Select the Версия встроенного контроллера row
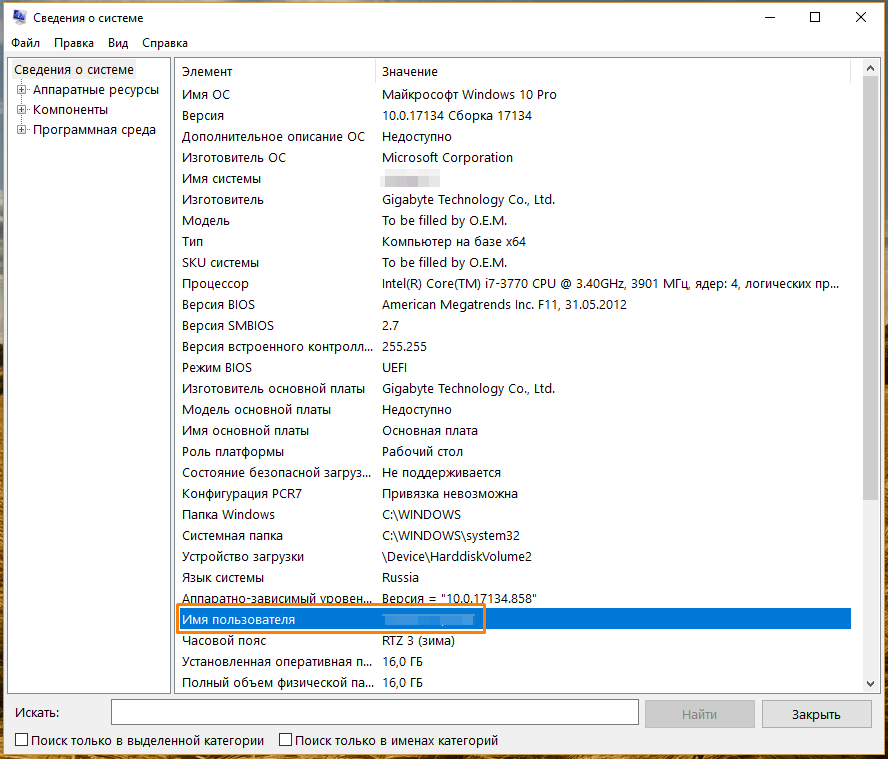The width and height of the screenshot is (888, 759). tap(514, 347)
